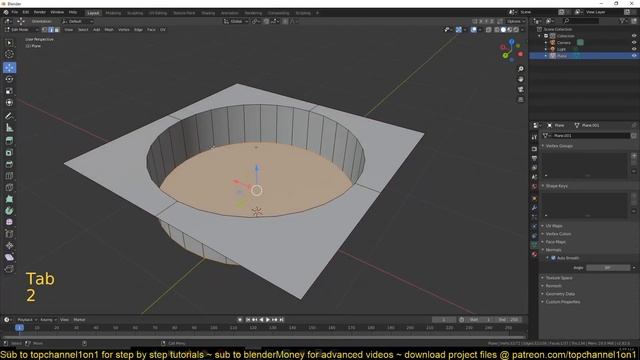Toggle the Auto Smooth checkbox
Image resolution: width=640 pixels, height=360 pixels.
click(553, 258)
